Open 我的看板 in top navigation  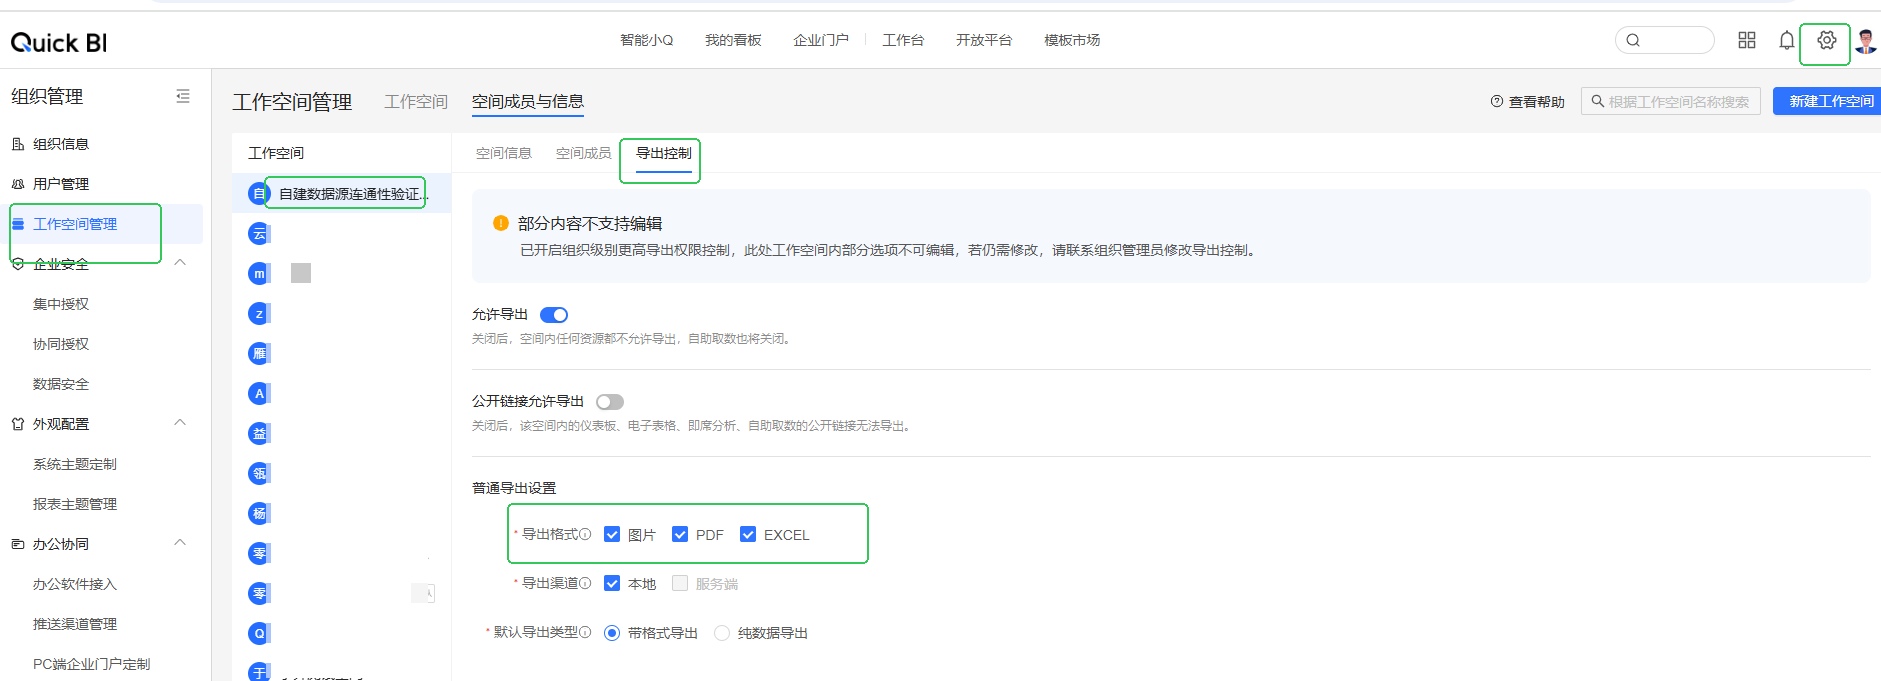click(x=733, y=40)
